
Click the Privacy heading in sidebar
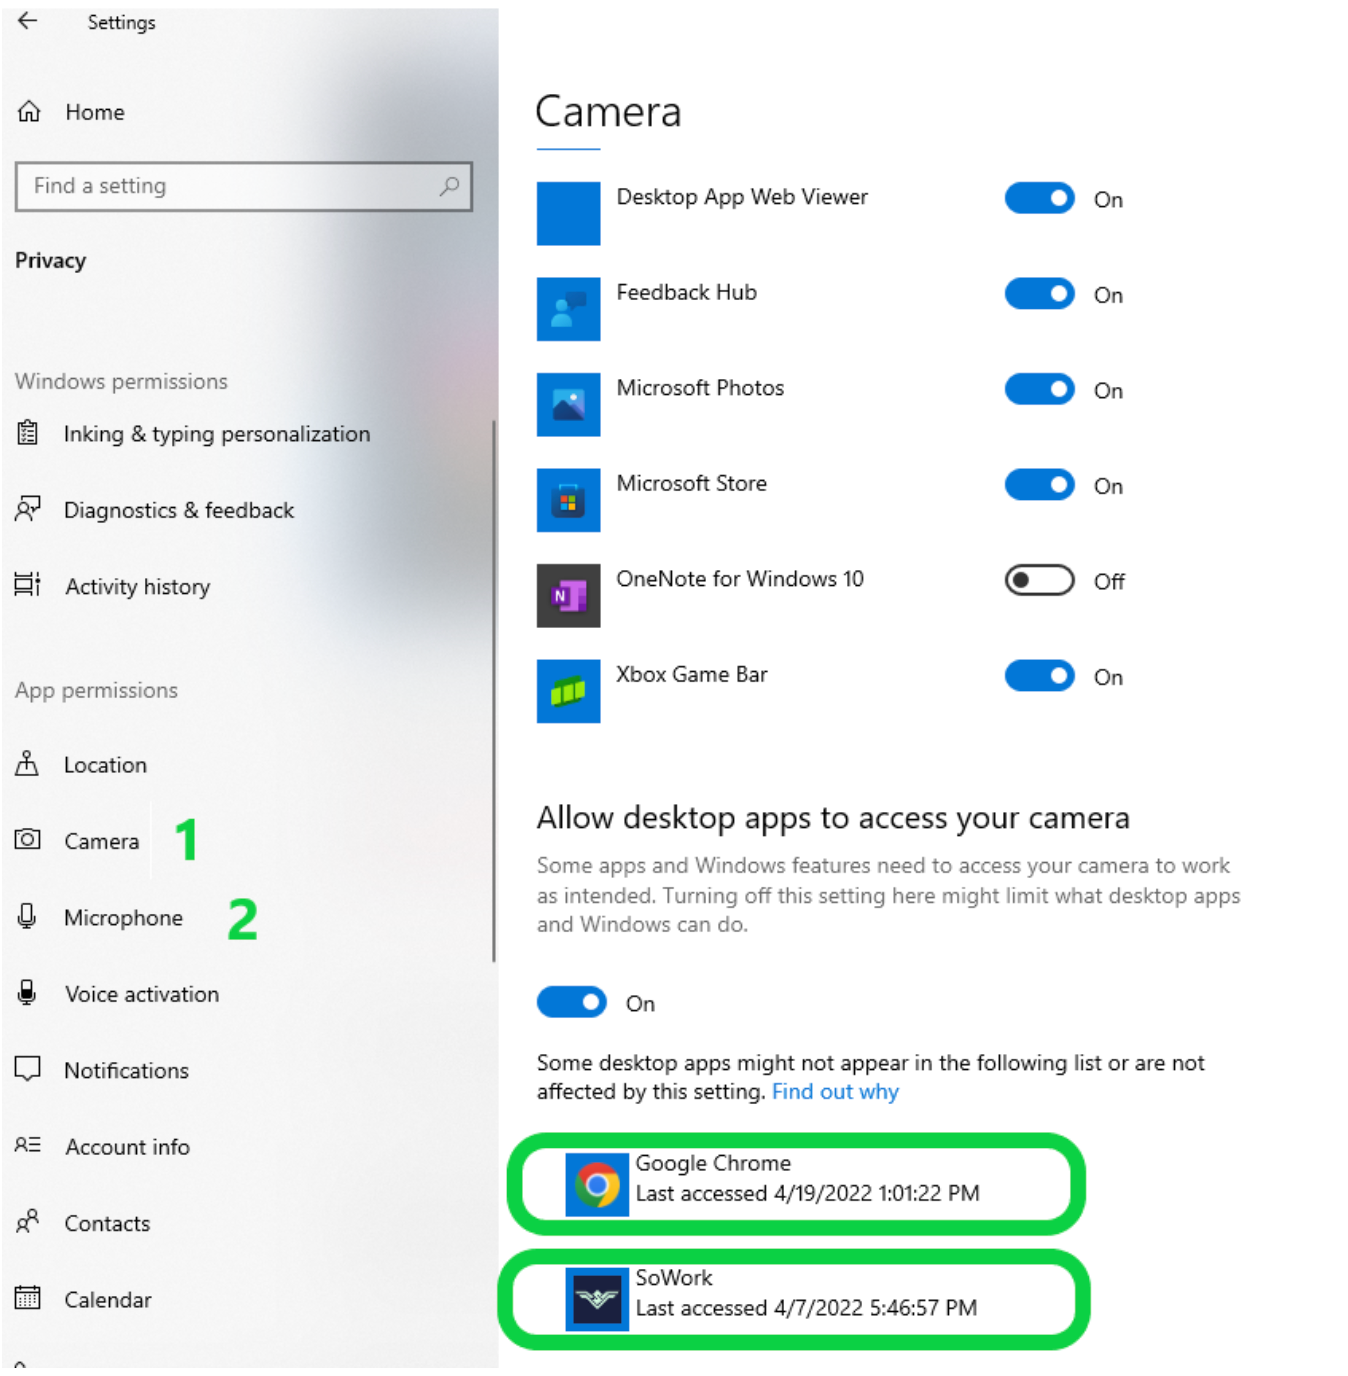point(50,260)
